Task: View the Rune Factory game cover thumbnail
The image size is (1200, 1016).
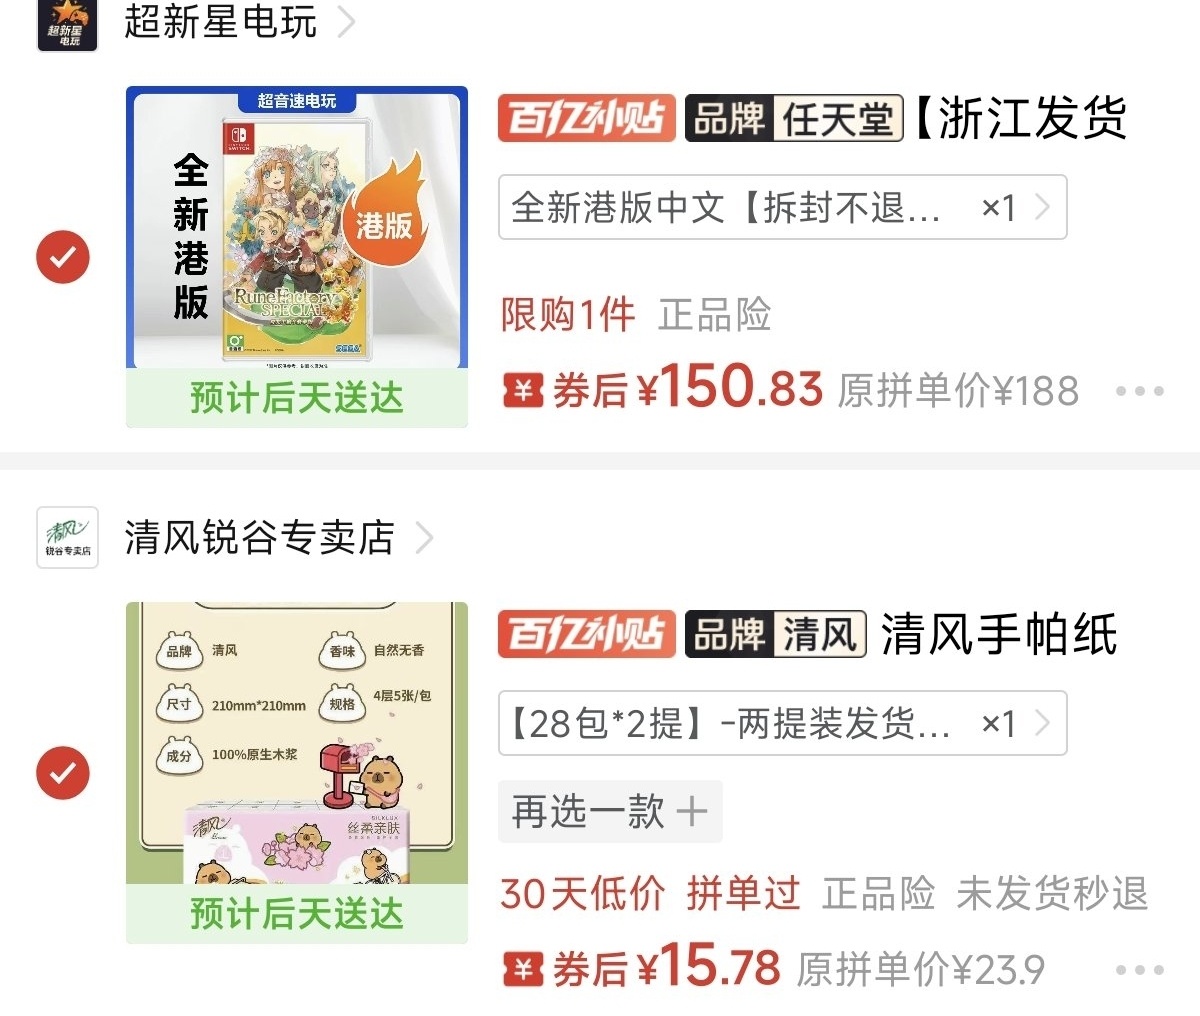Action: 297,257
